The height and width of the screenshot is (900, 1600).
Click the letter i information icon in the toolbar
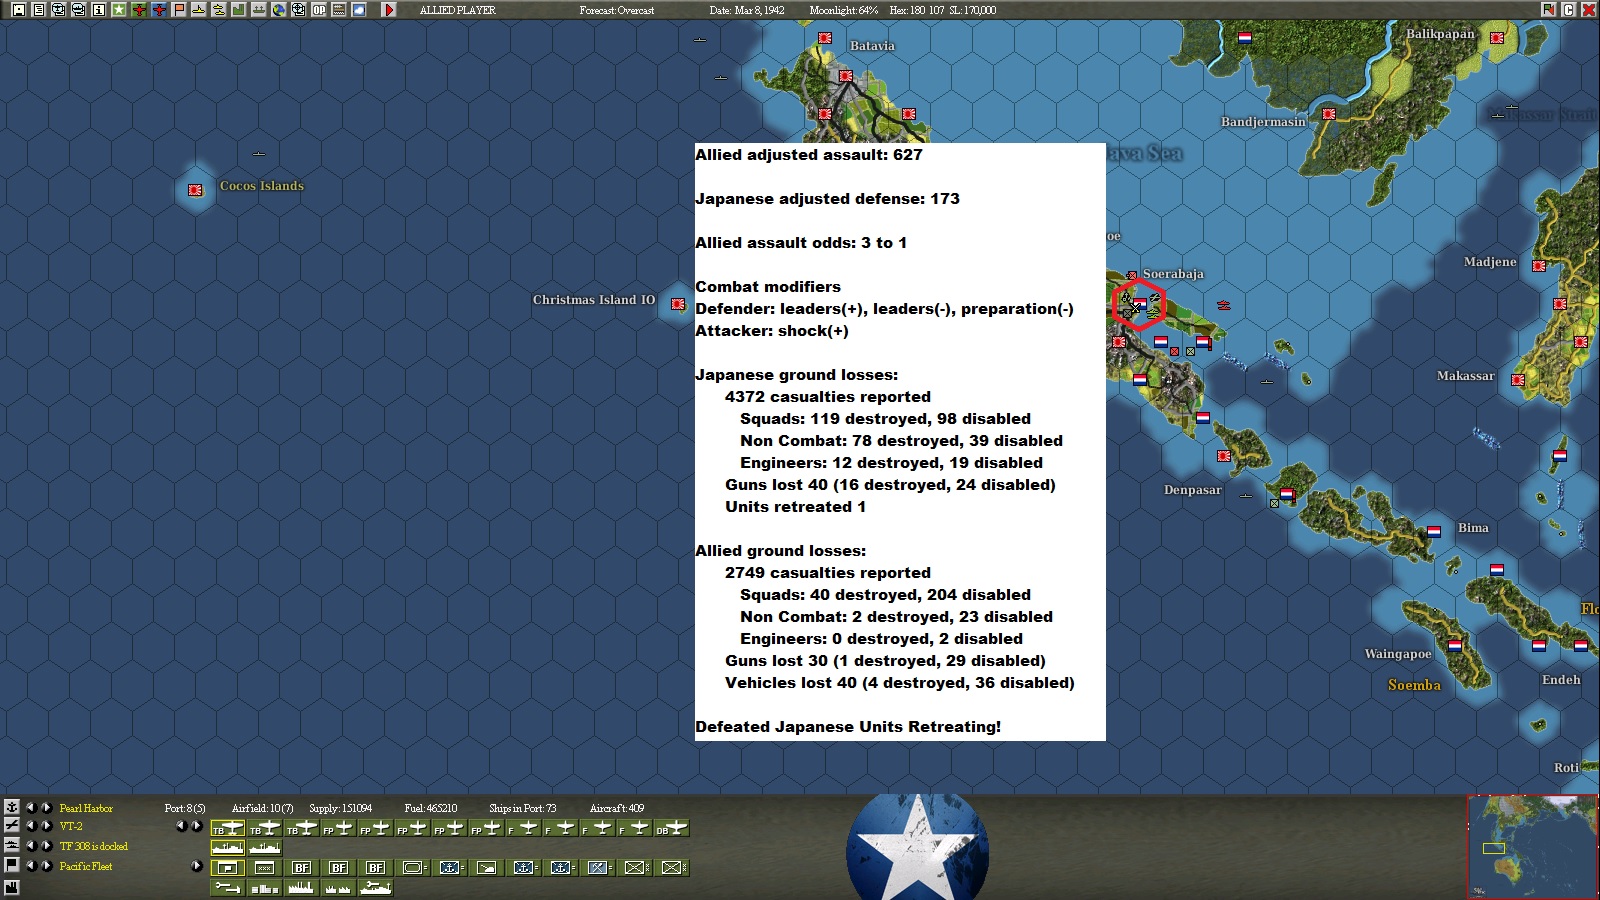[x=99, y=10]
